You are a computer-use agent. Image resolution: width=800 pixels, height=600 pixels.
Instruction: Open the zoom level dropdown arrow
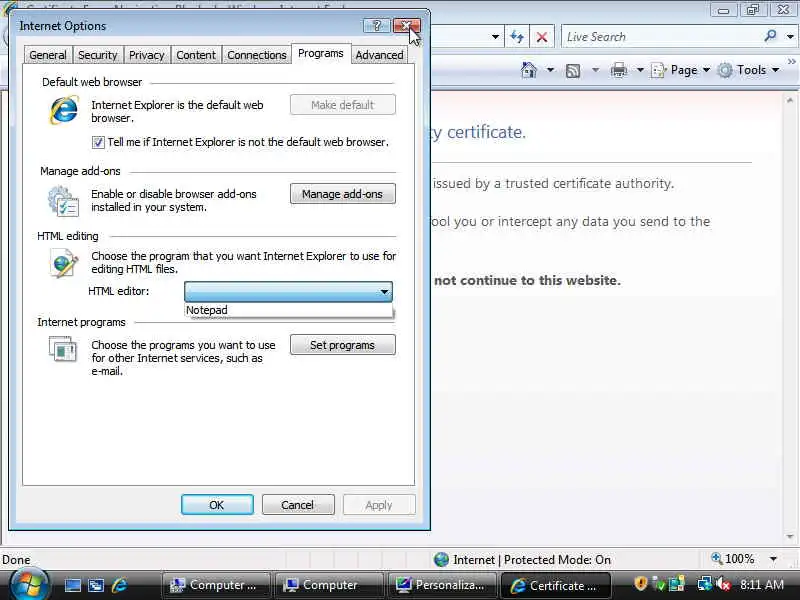tap(773, 559)
